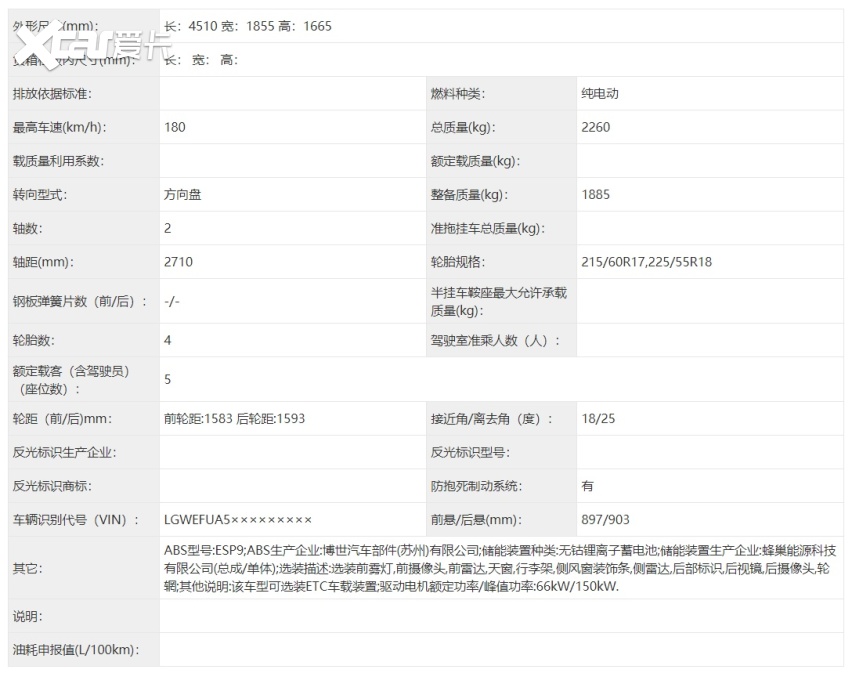Click the 说明 row label

[27, 616]
